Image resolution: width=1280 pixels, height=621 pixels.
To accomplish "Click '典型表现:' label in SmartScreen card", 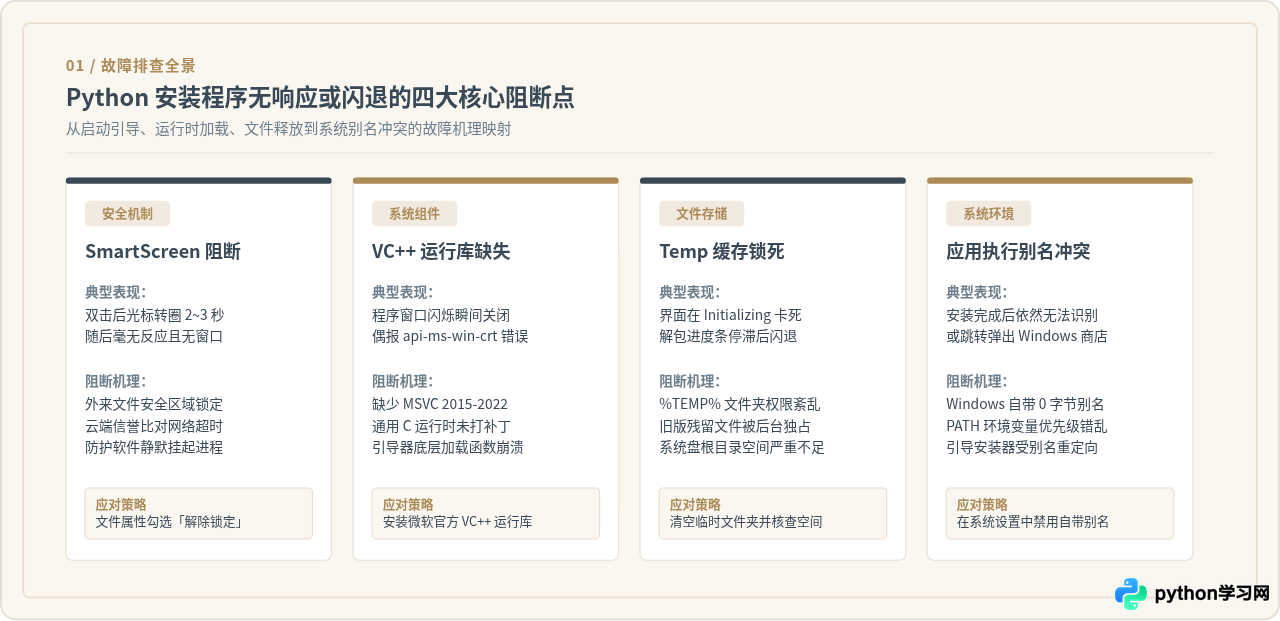I will click(116, 292).
